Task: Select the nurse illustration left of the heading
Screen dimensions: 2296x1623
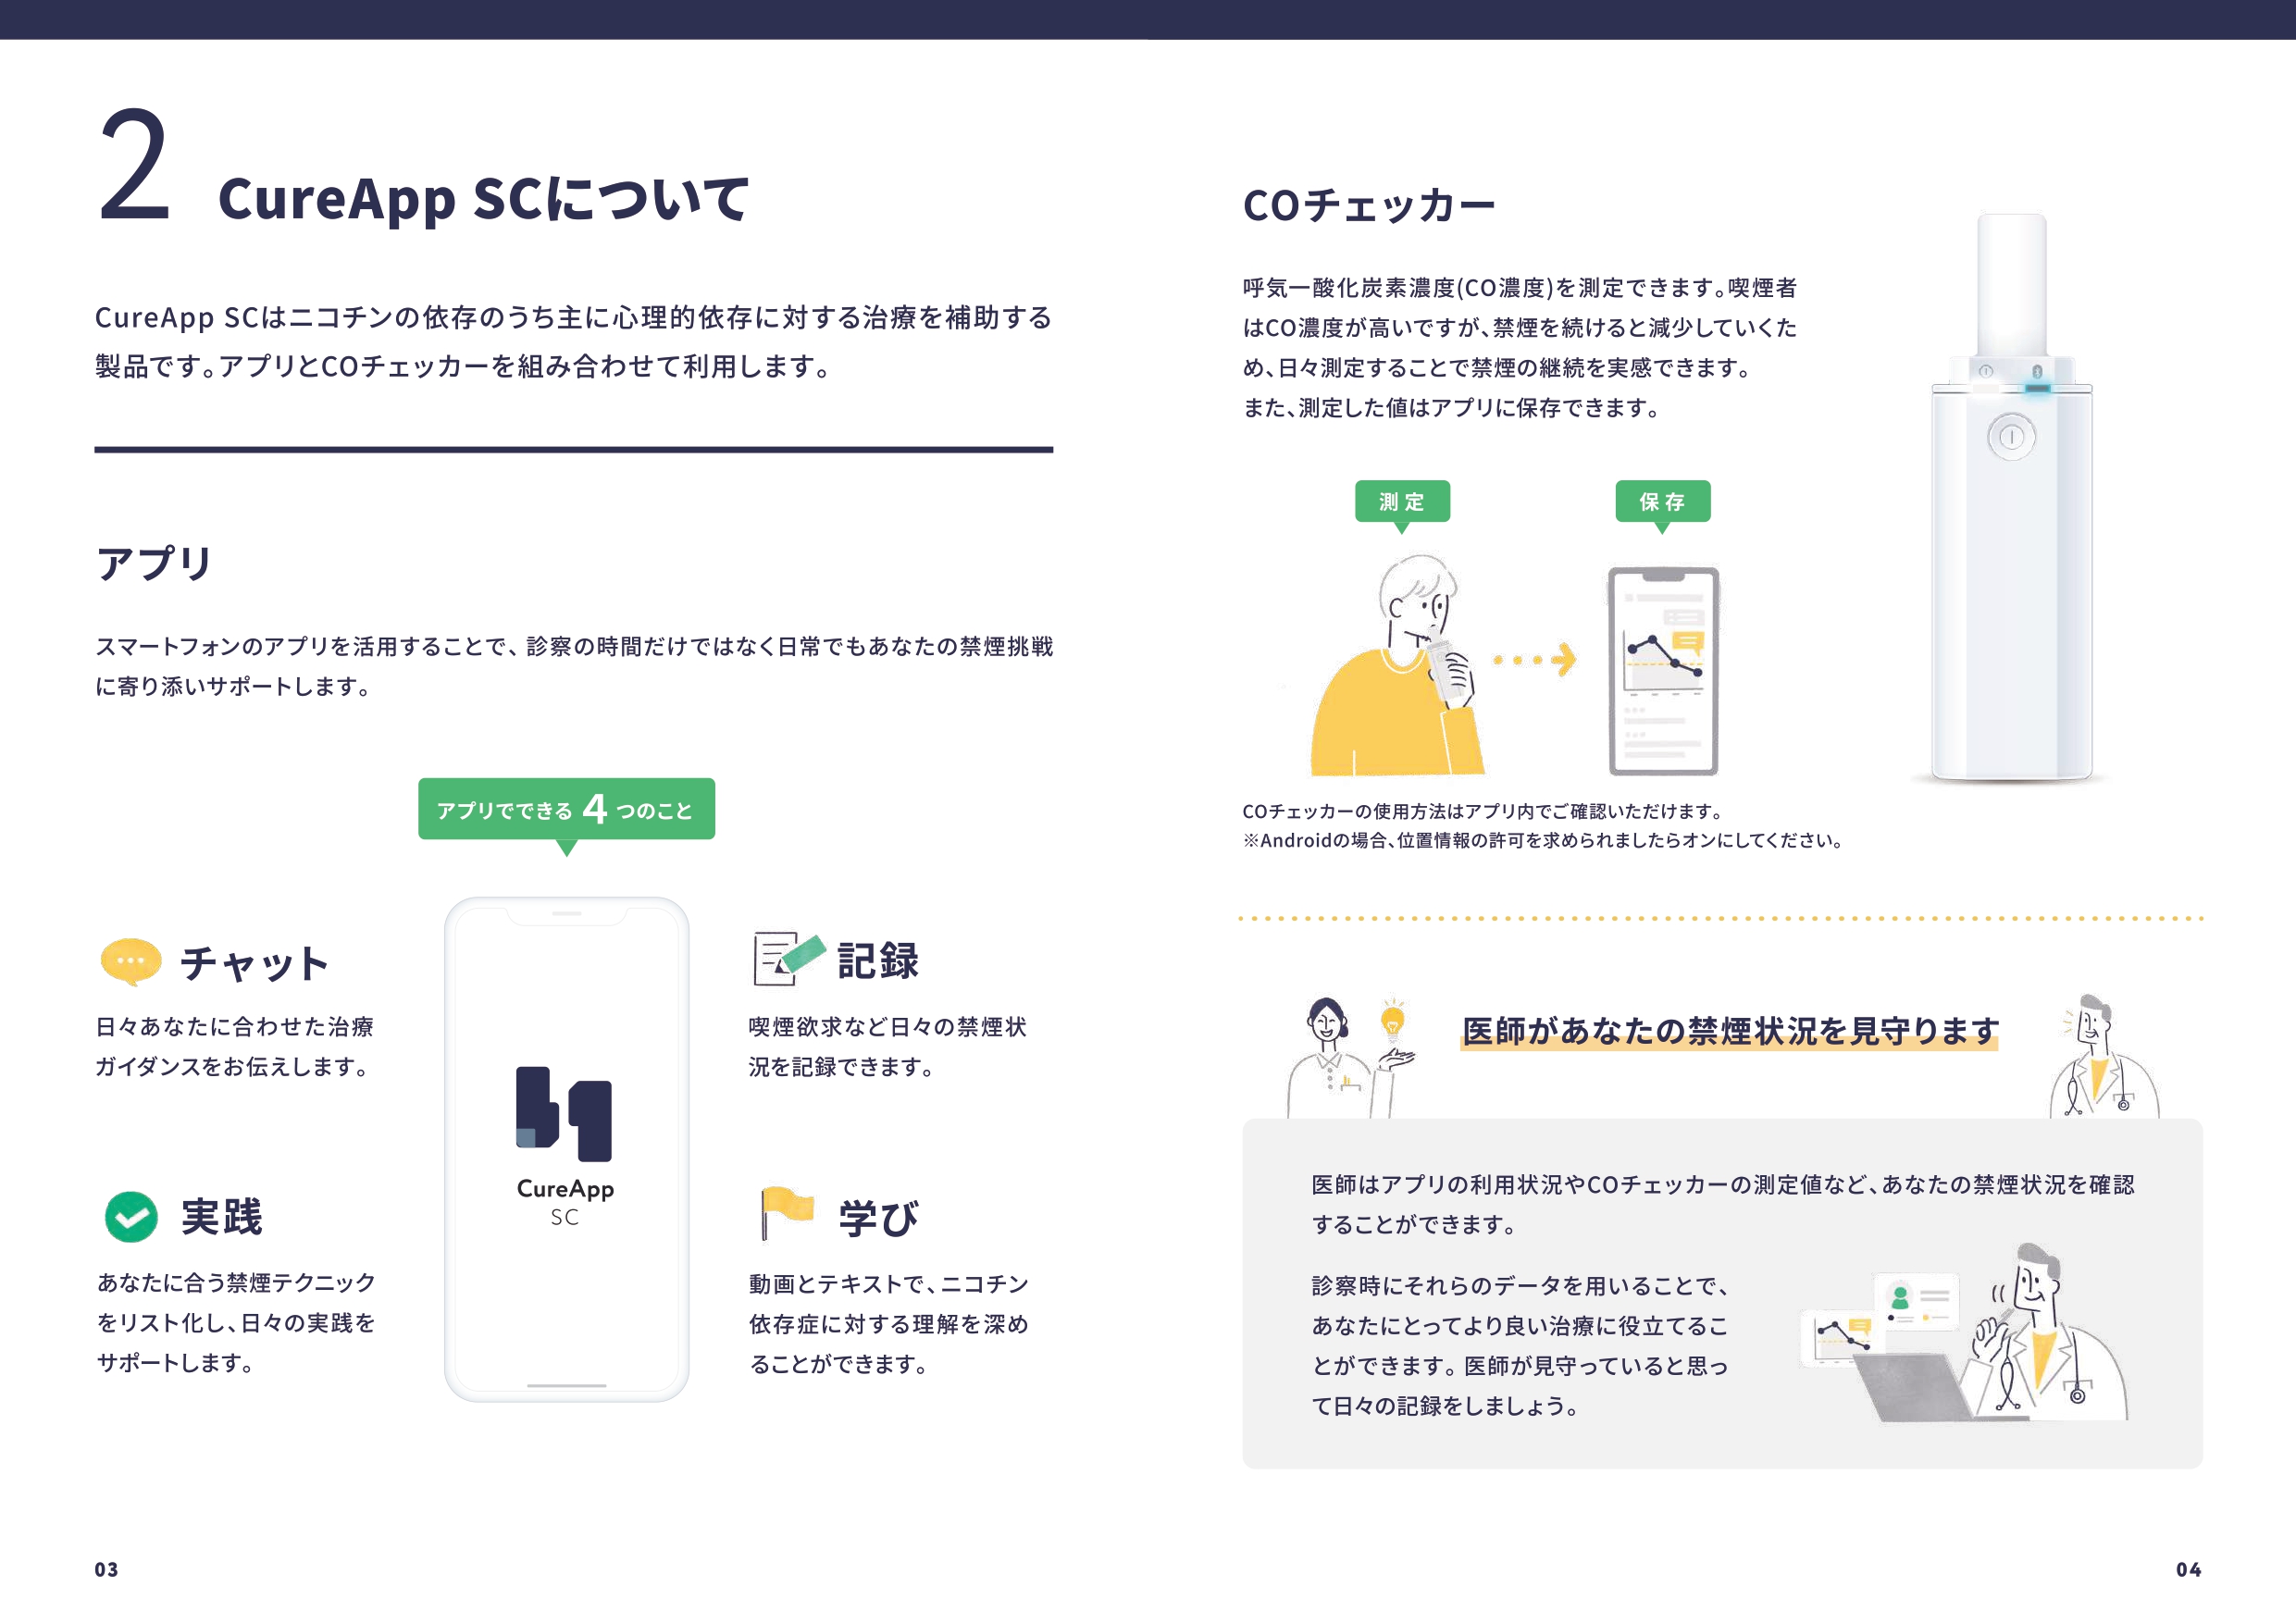Action: tap(1350, 1057)
